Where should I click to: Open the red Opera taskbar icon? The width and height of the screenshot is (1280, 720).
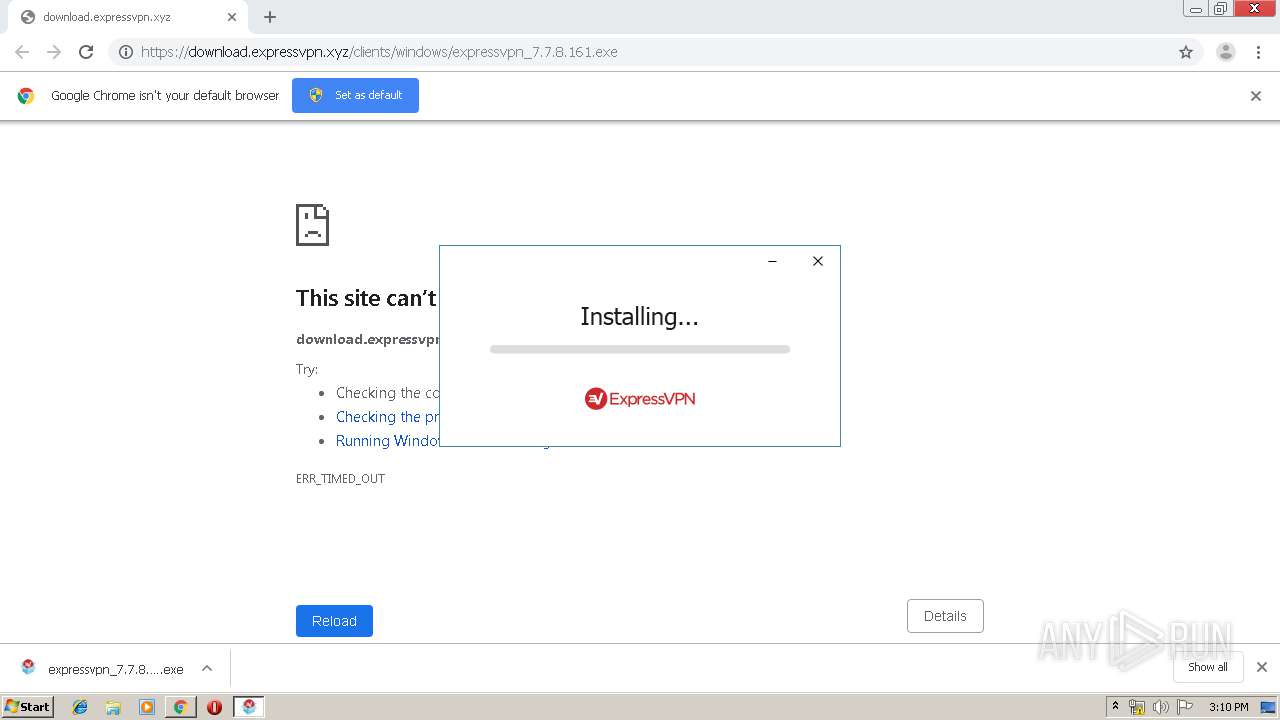pyautogui.click(x=214, y=707)
